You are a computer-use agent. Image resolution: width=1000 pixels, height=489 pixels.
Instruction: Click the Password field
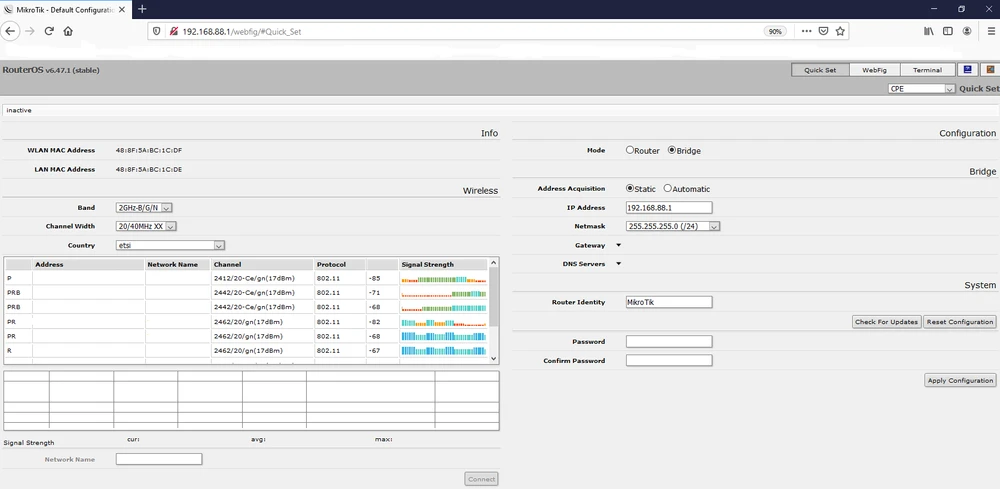(x=669, y=342)
